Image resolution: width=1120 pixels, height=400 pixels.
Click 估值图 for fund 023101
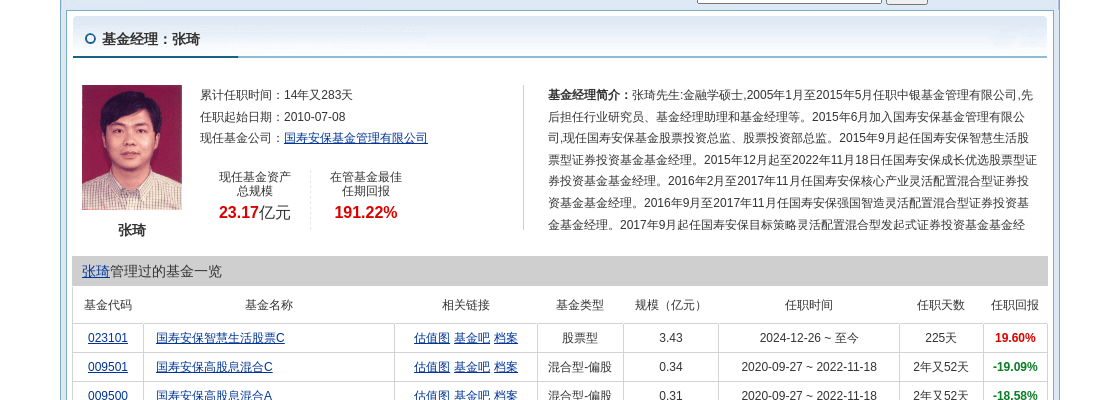[431, 338]
